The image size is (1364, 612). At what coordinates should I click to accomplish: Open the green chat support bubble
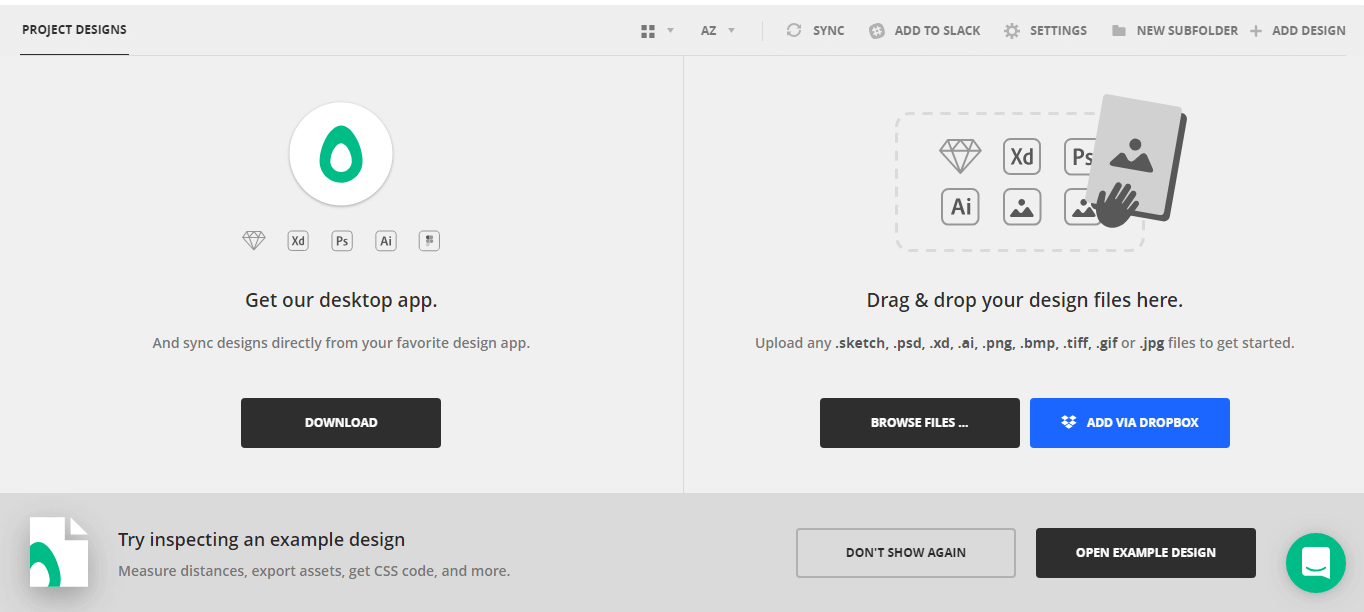click(x=1315, y=563)
